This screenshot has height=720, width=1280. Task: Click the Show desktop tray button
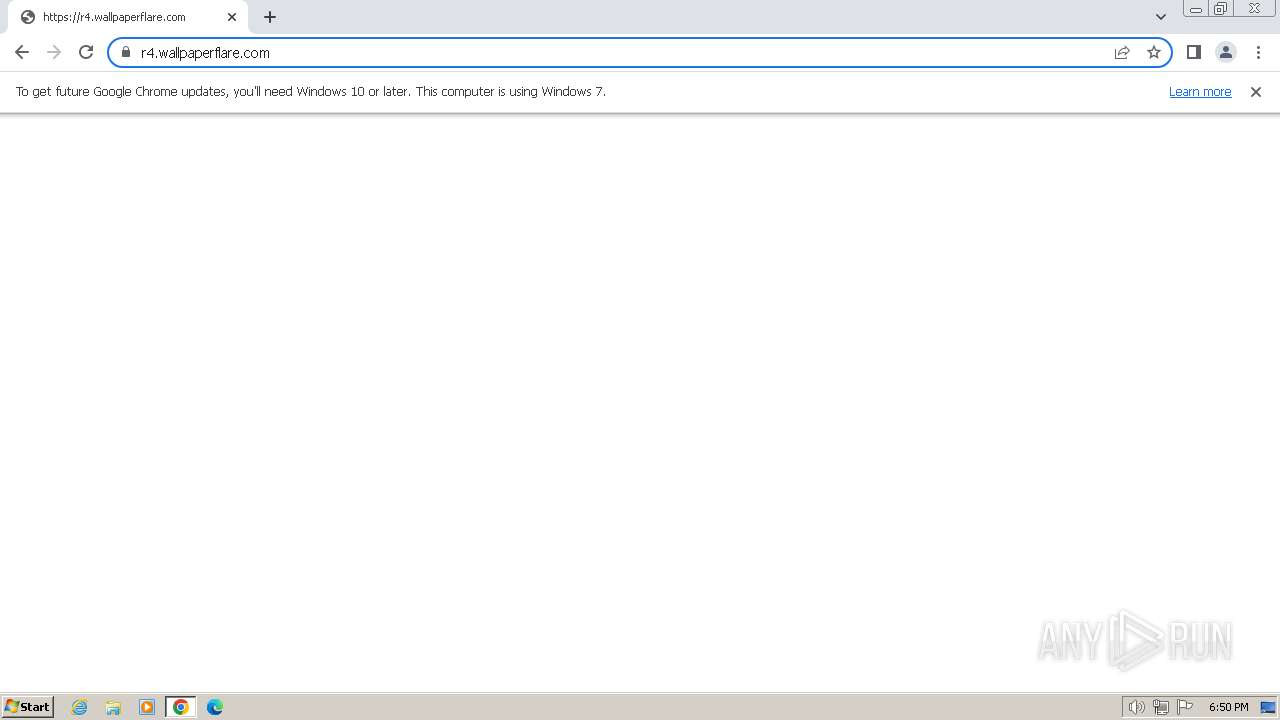[x=1268, y=707]
